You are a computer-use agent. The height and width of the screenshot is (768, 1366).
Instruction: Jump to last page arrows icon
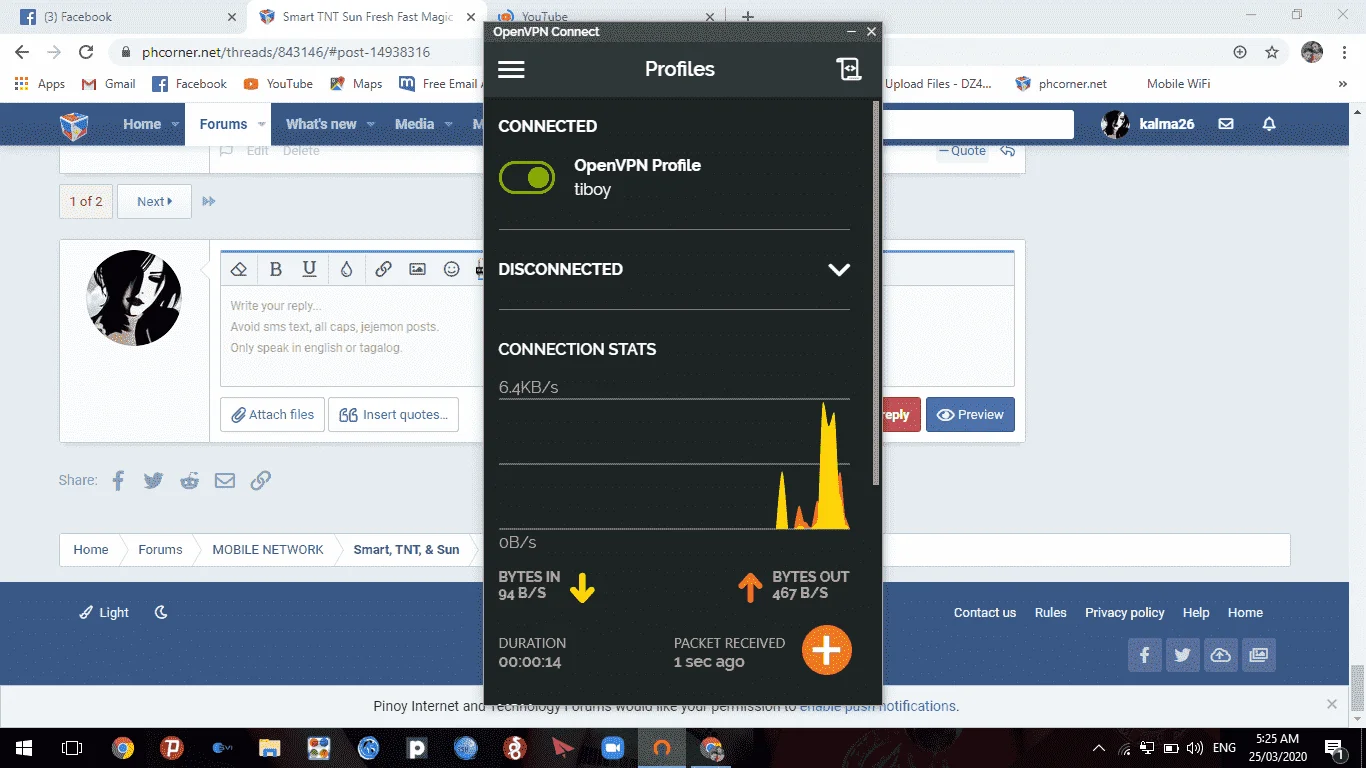(209, 201)
